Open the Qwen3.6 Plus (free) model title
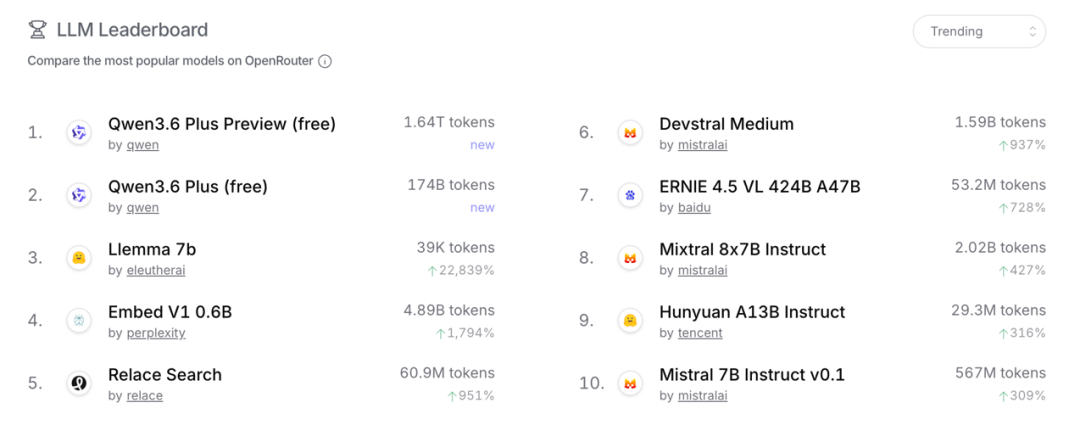 tap(188, 186)
